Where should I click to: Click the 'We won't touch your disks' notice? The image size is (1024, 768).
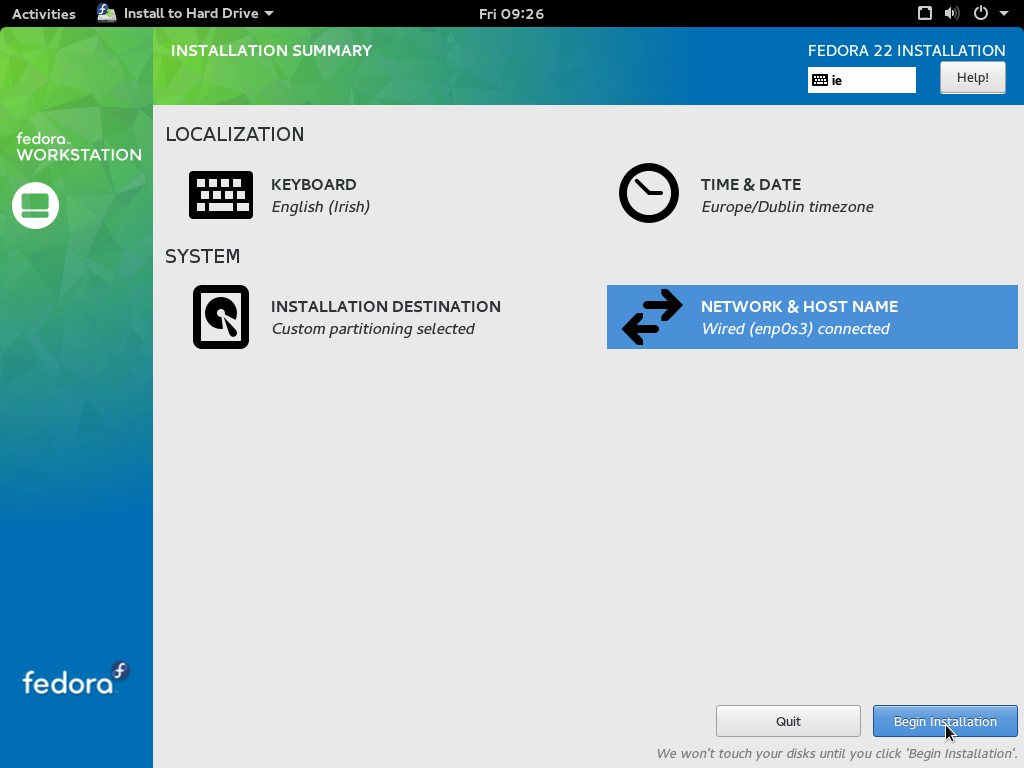click(x=837, y=754)
